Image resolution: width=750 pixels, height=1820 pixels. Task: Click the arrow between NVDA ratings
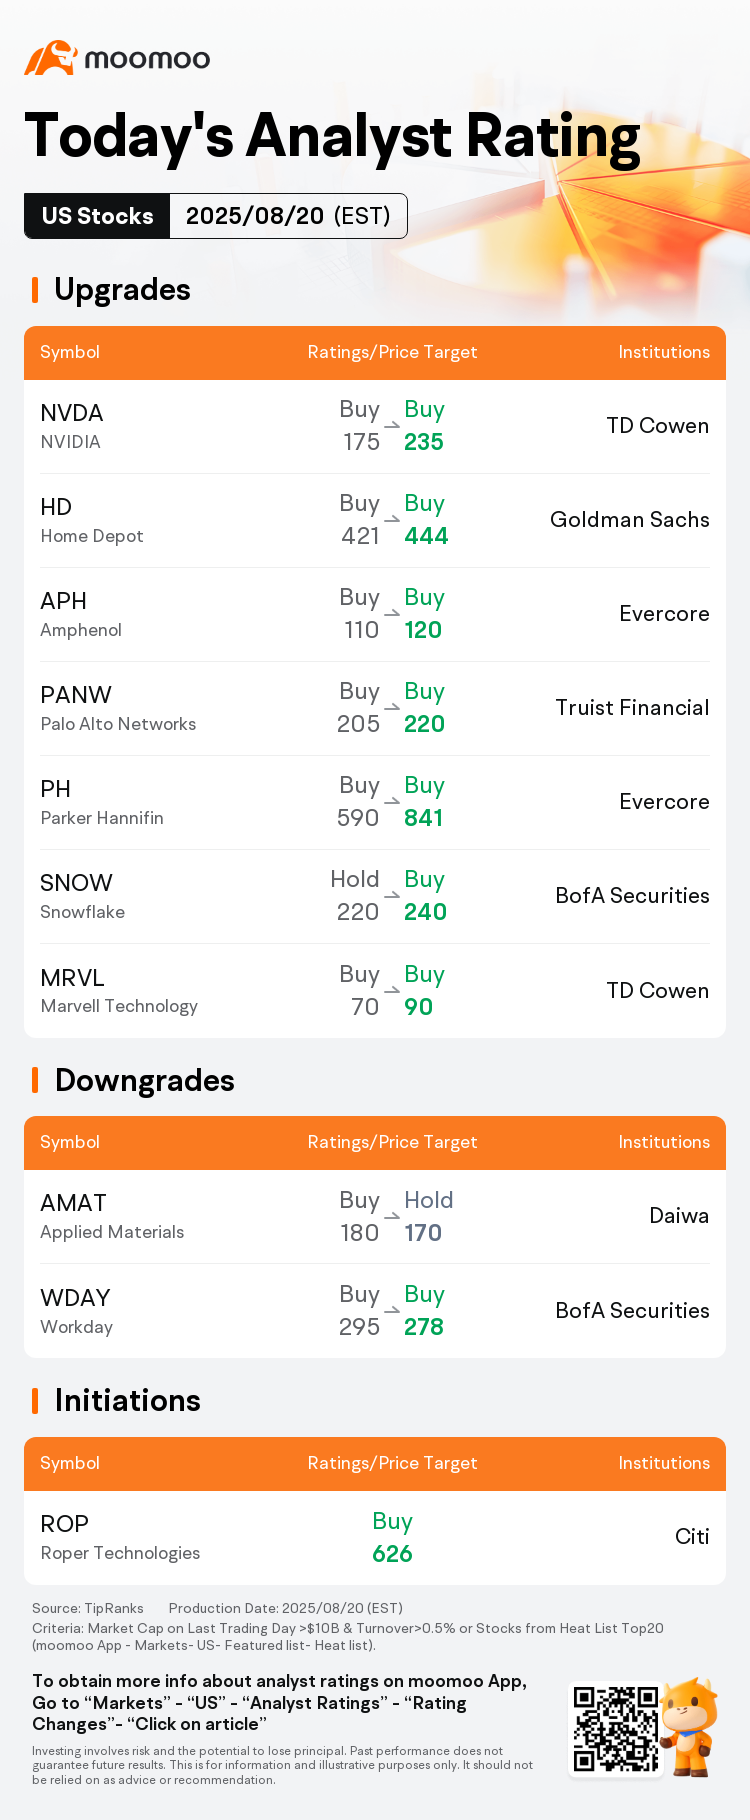392,426
